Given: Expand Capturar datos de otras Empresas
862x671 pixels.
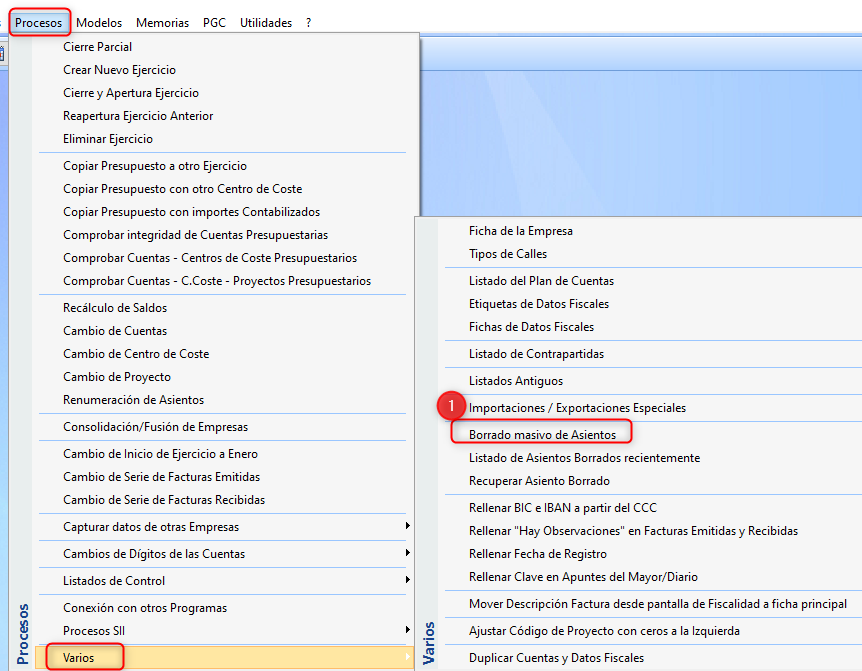Looking at the screenshot, I should [150, 527].
